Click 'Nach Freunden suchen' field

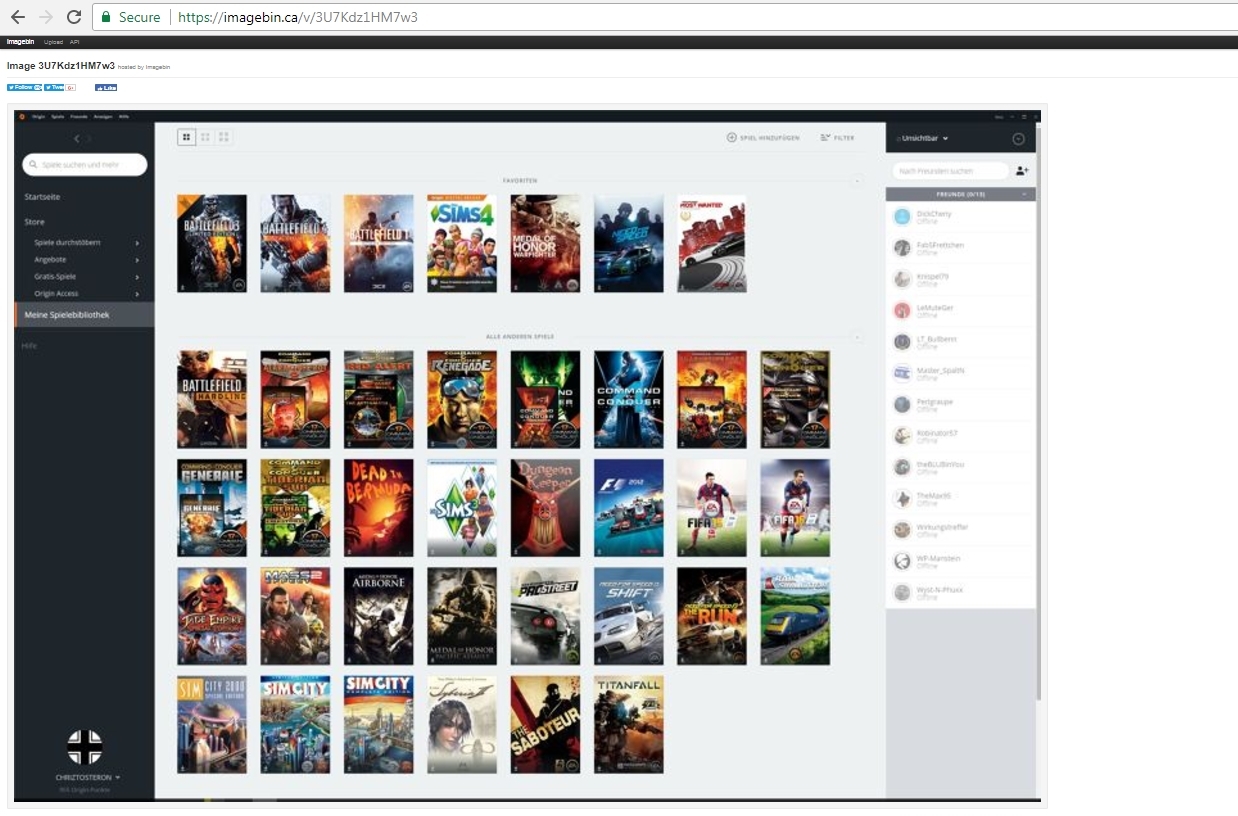pyautogui.click(x=950, y=171)
